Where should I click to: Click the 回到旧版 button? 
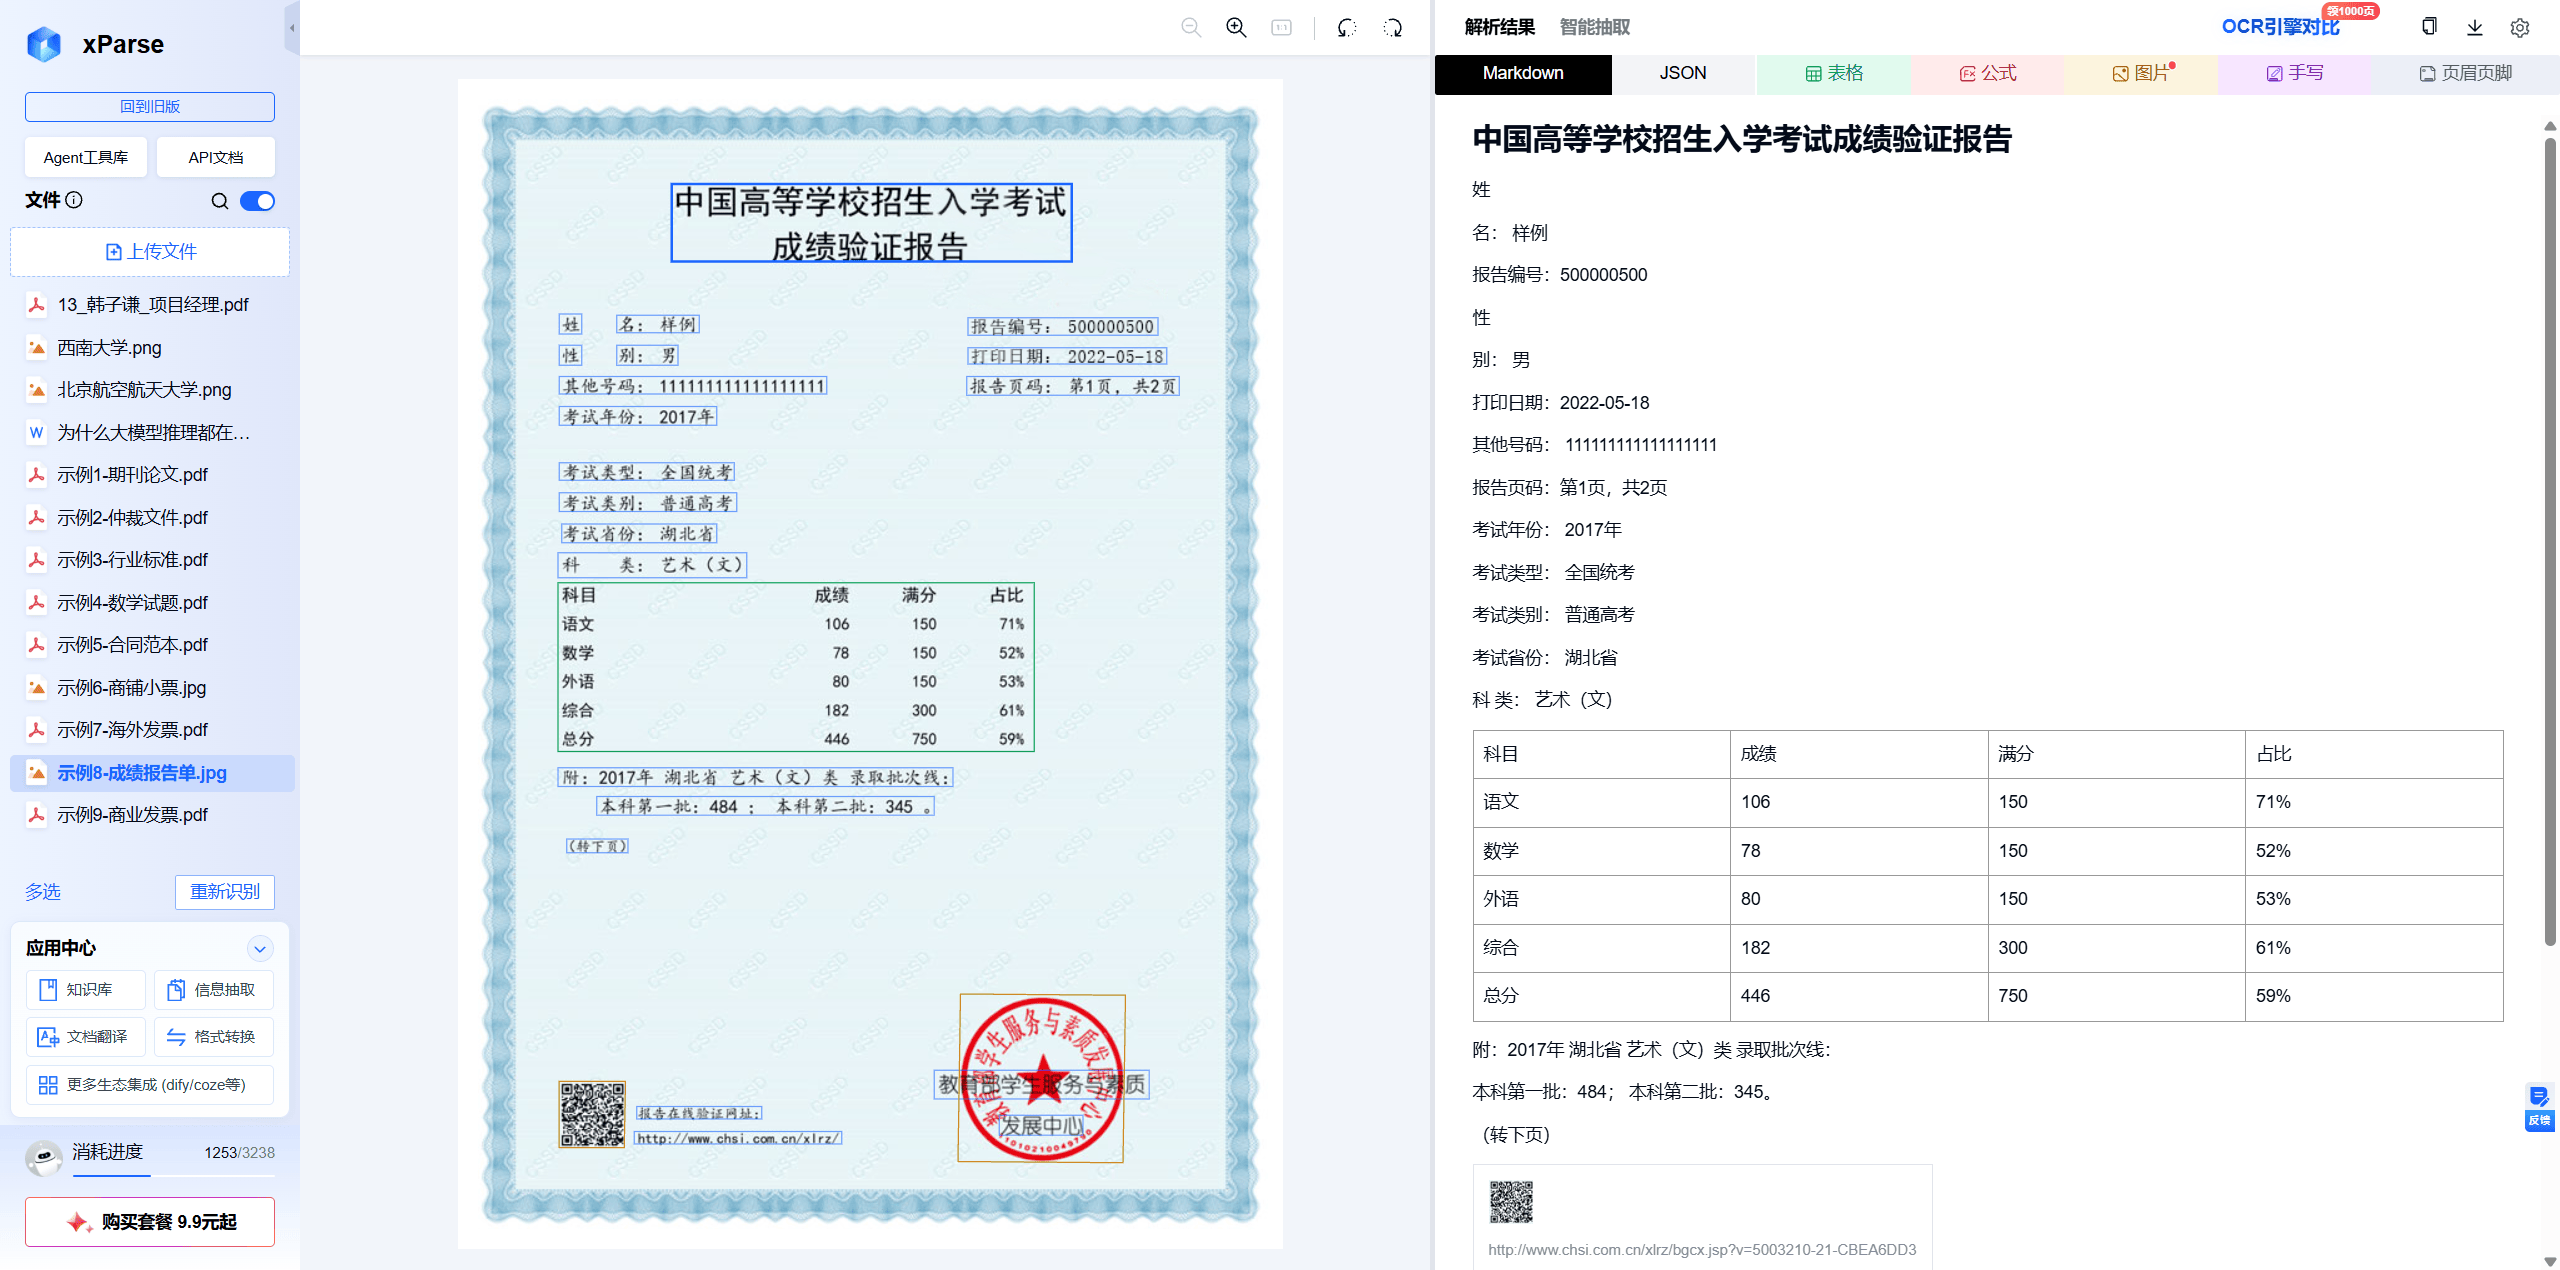click(x=150, y=107)
